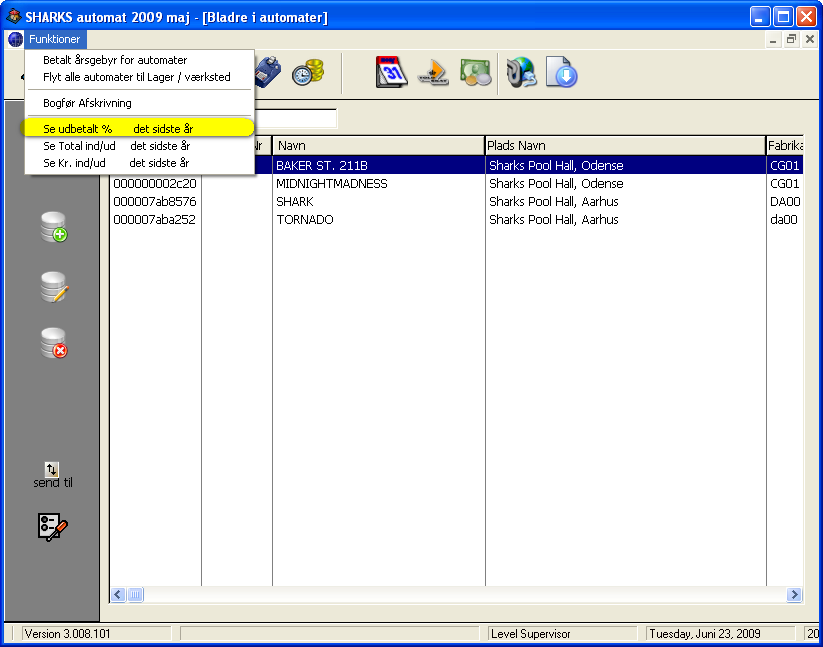The height and width of the screenshot is (647, 823).
Task: Open the Funktioner menu
Action: click(54, 39)
